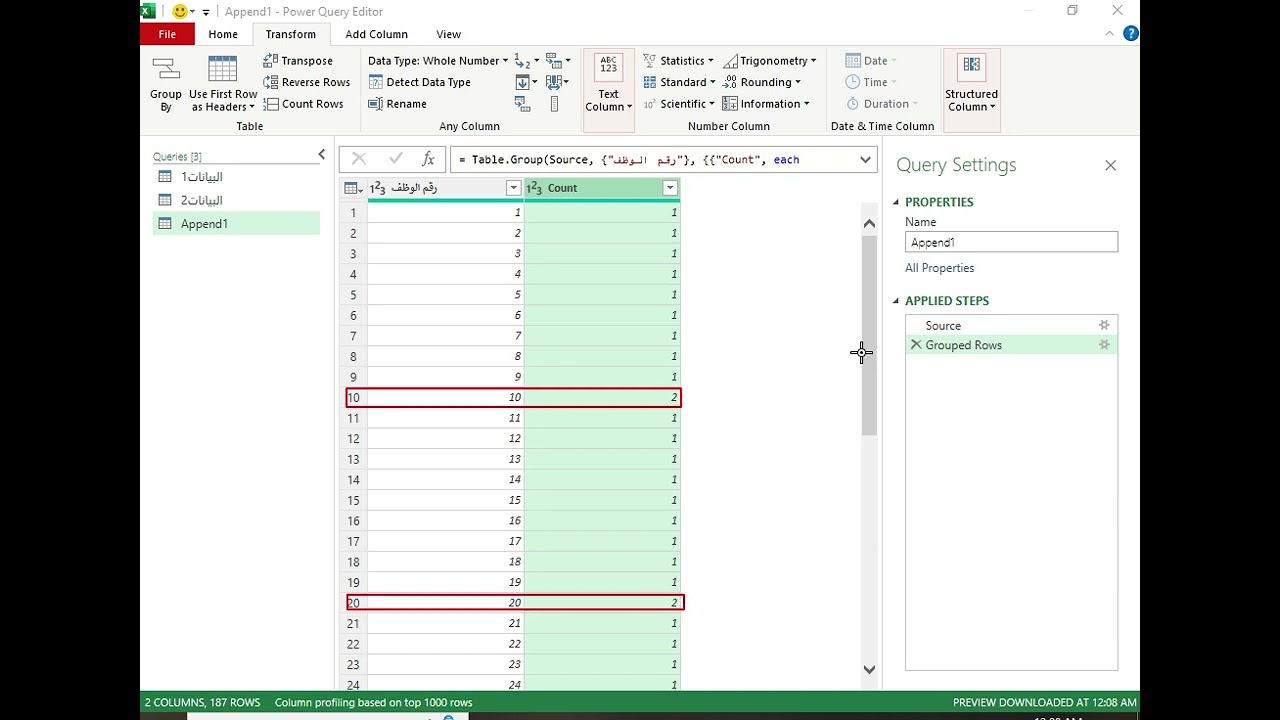The height and width of the screenshot is (720, 1280).
Task: Click the cancel formula X icon
Action: click(x=359, y=159)
